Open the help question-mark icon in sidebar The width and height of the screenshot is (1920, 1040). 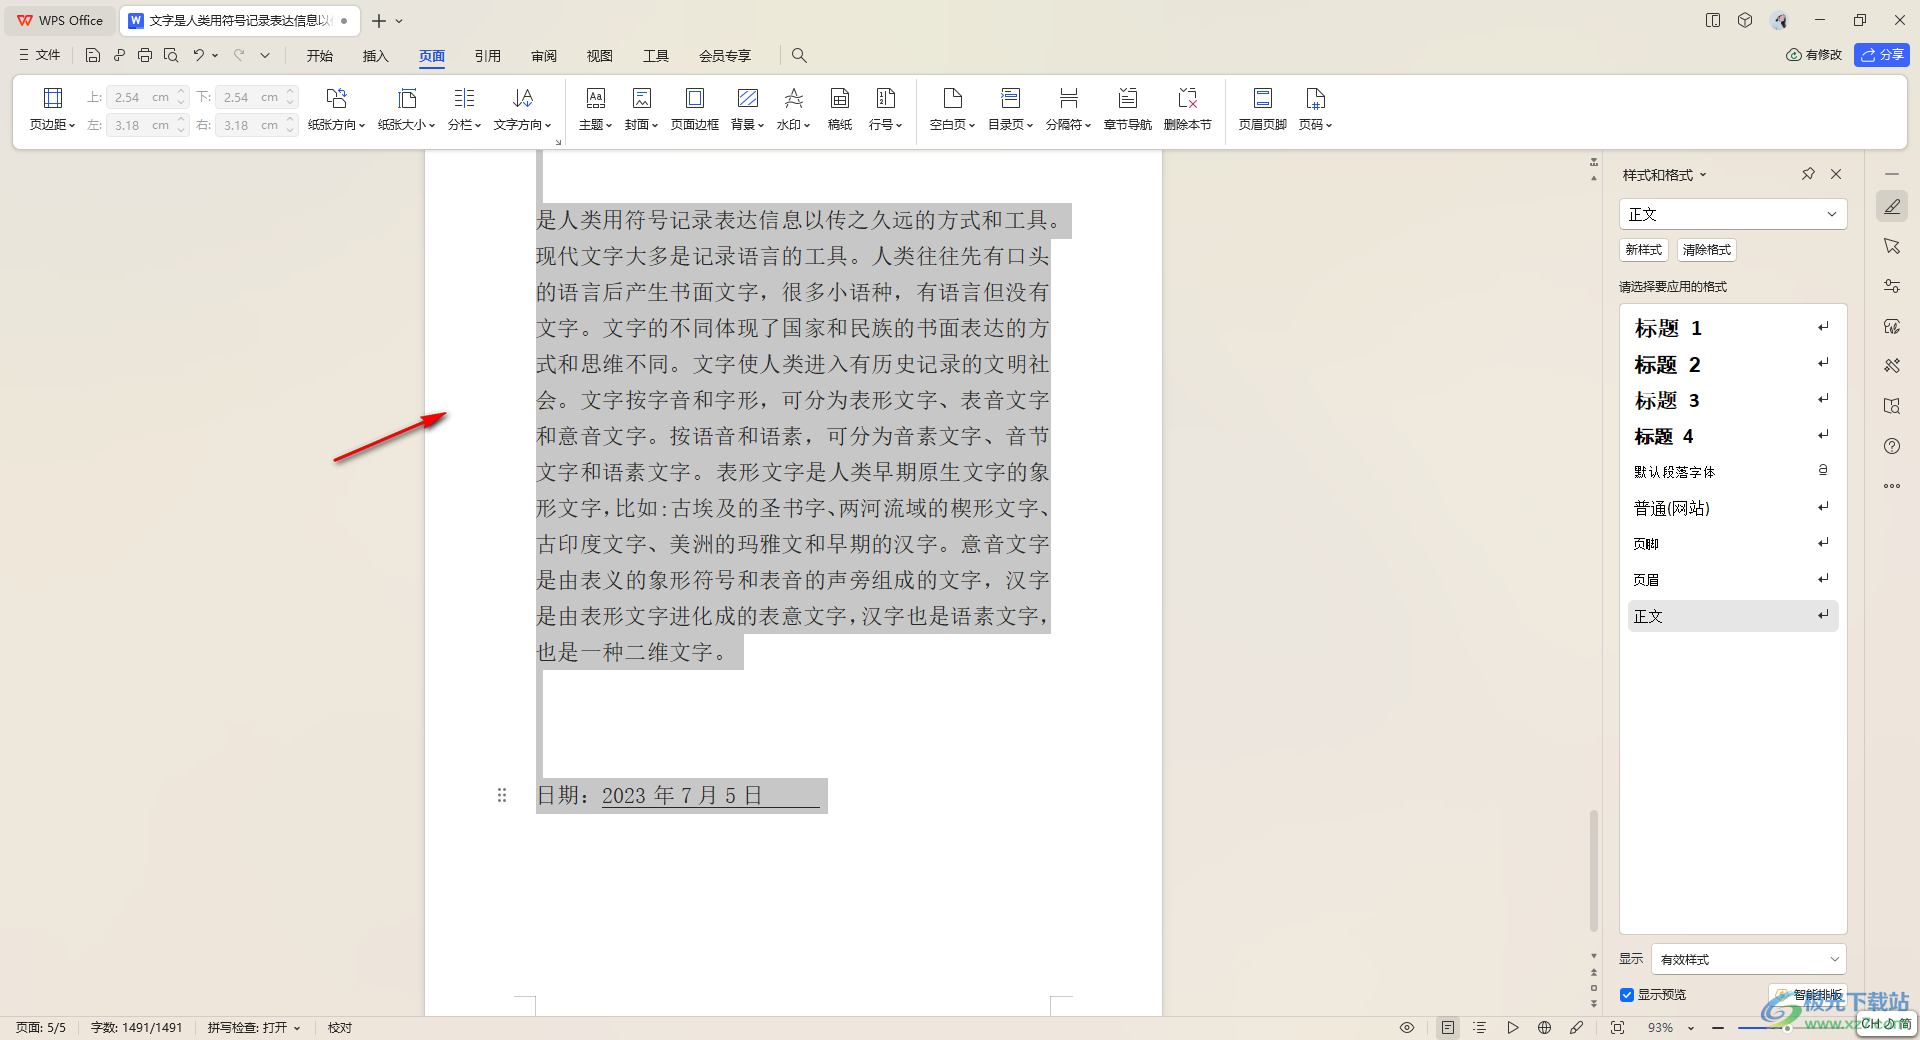point(1891,446)
